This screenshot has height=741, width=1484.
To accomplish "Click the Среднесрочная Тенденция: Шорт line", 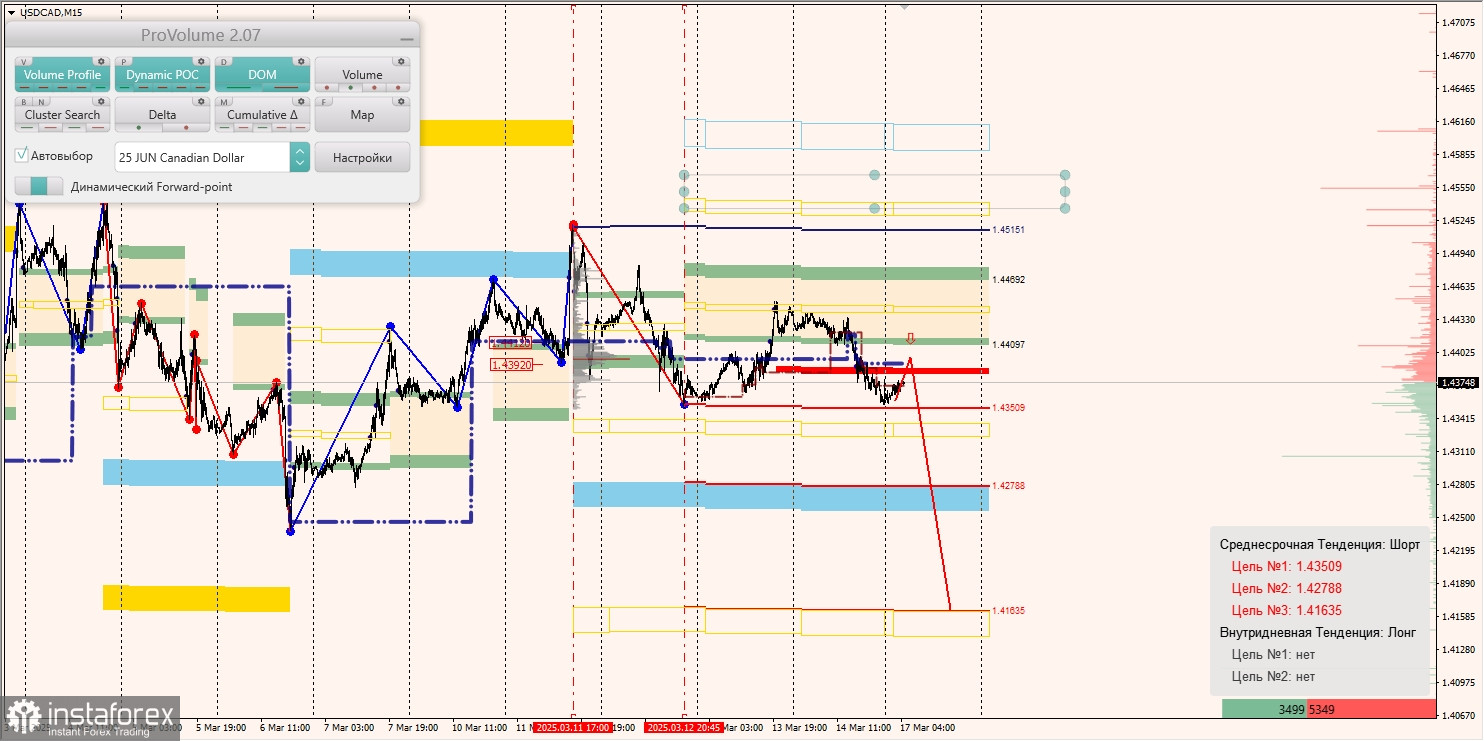I will coord(1319,544).
